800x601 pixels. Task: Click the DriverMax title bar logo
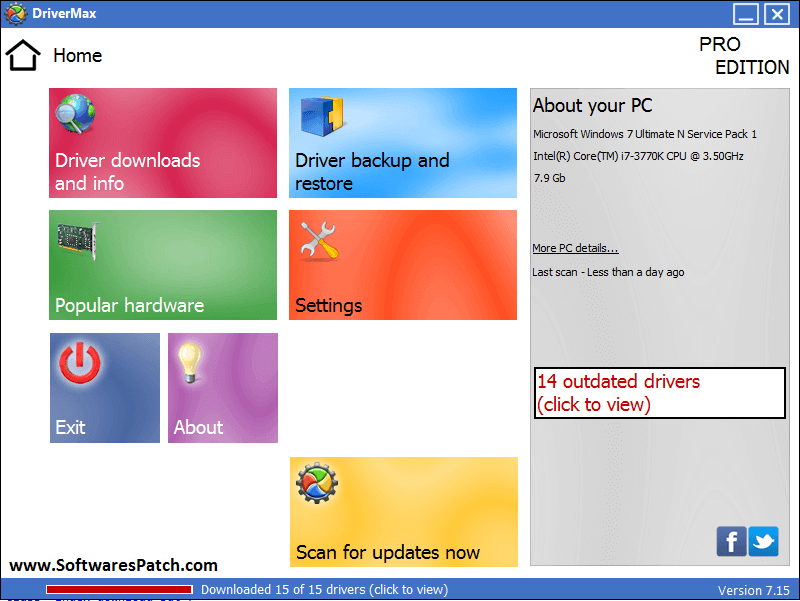click(15, 14)
